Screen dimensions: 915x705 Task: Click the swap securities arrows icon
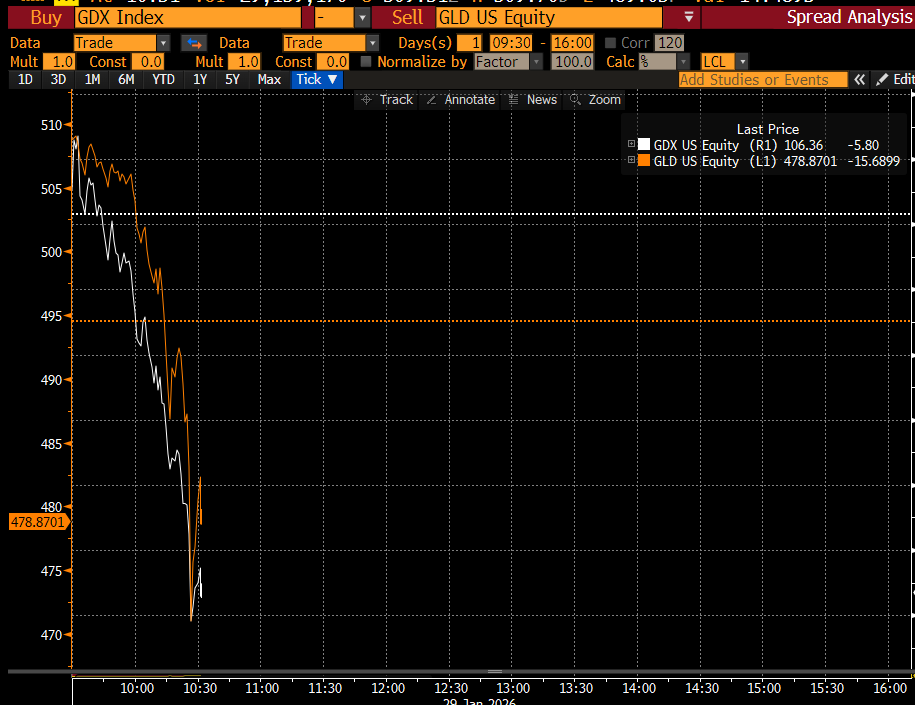tap(194, 43)
